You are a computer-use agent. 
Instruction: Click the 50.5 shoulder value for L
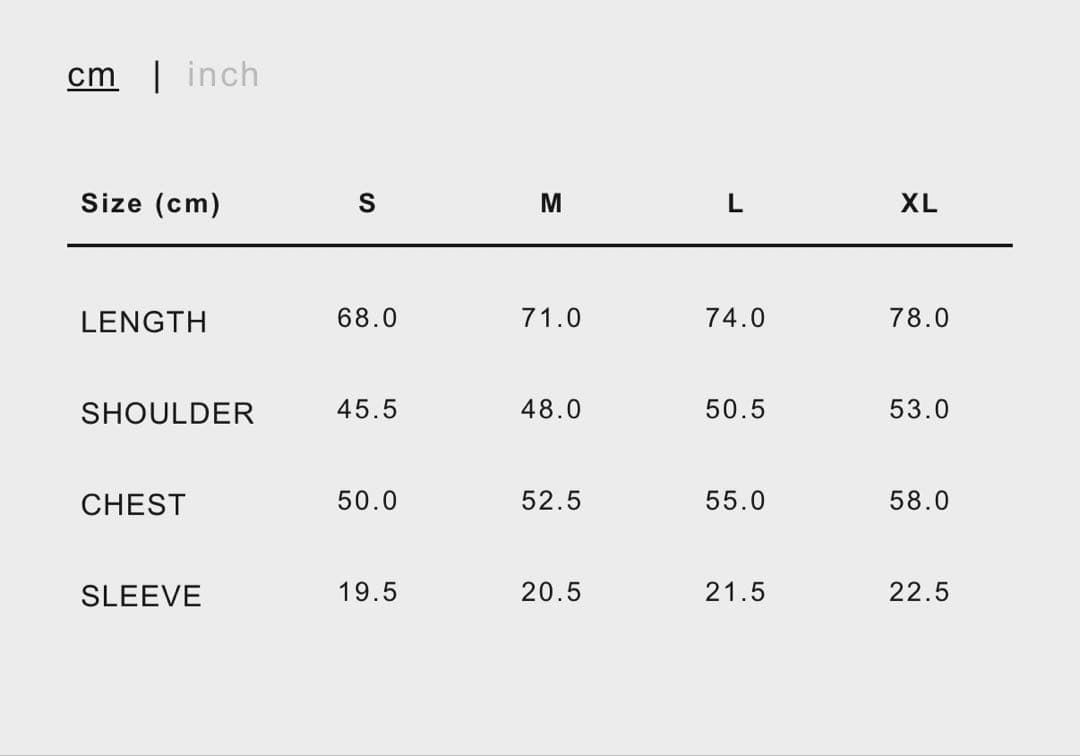point(735,409)
